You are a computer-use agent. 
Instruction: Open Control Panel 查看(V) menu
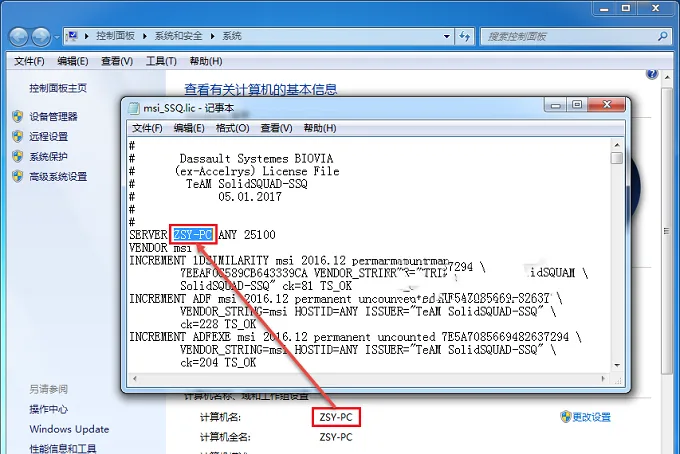point(117,61)
